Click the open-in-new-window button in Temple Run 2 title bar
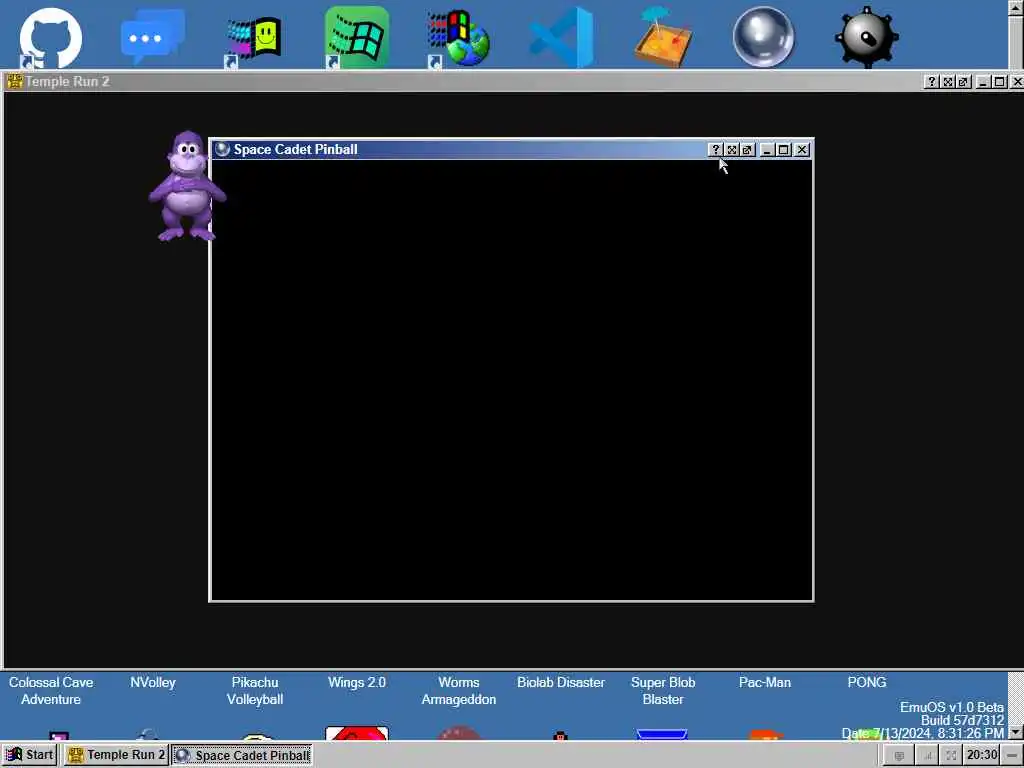The height and width of the screenshot is (768, 1024). coord(963,82)
